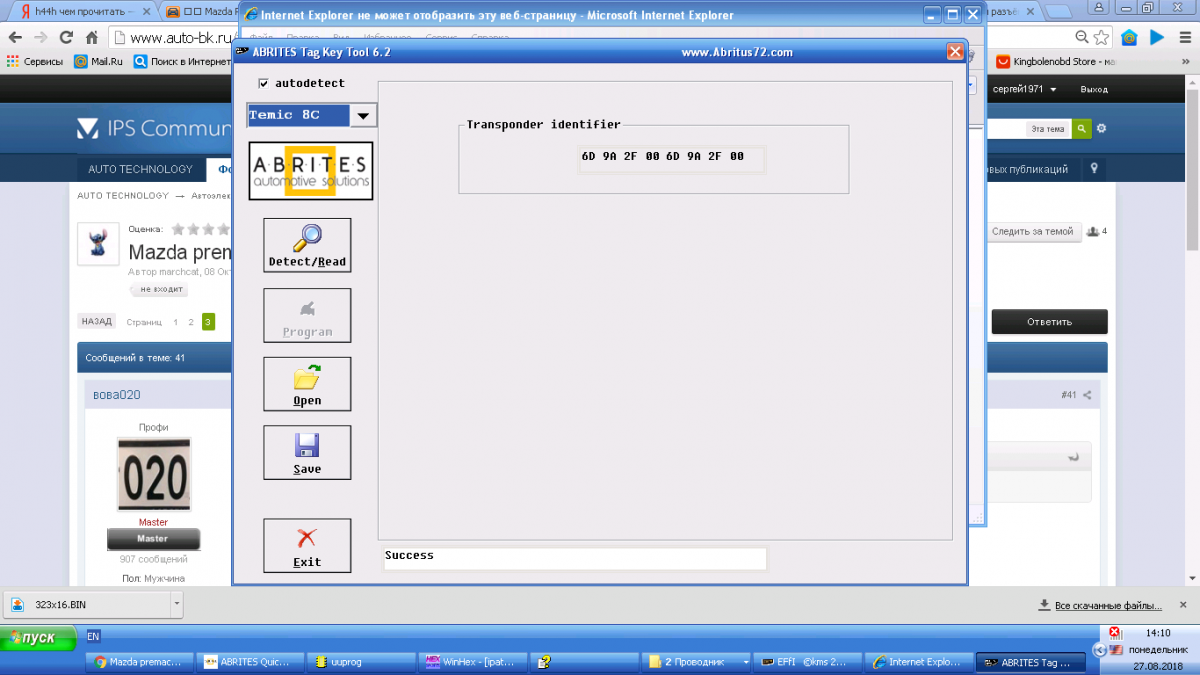The image size is (1200, 675).
Task: Select the transponder identifier hex value field
Action: [671, 159]
